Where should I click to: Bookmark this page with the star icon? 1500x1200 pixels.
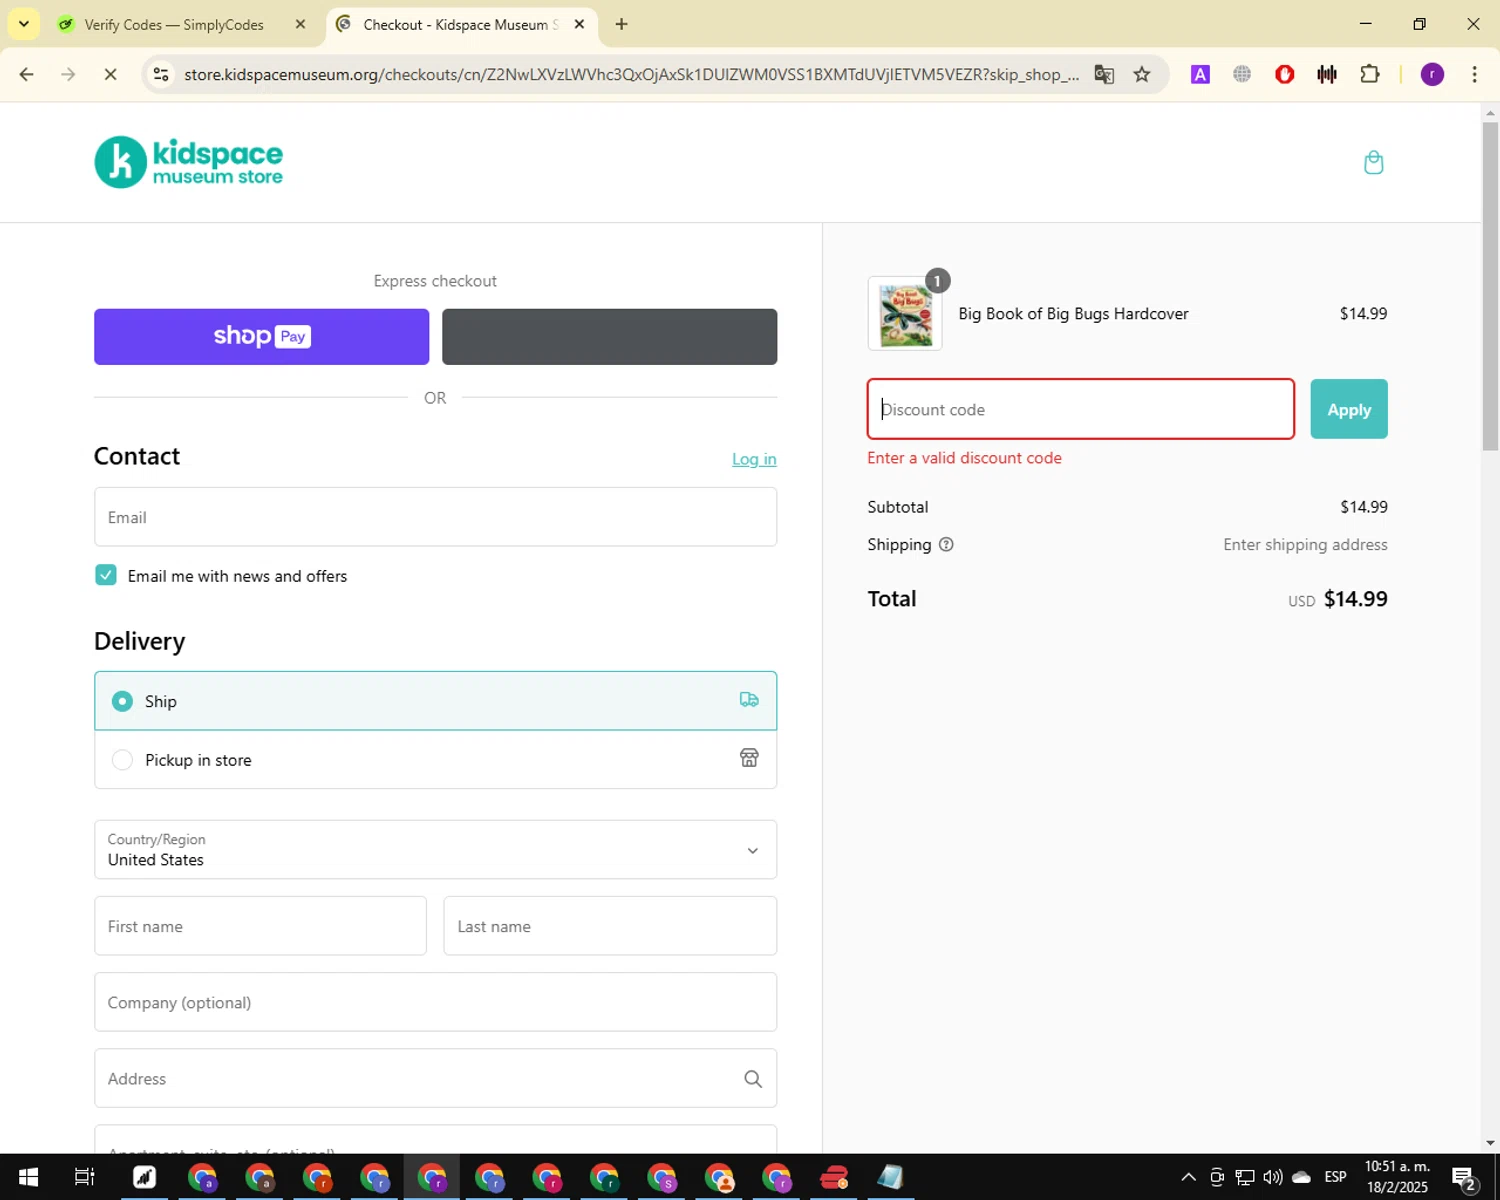(x=1142, y=74)
